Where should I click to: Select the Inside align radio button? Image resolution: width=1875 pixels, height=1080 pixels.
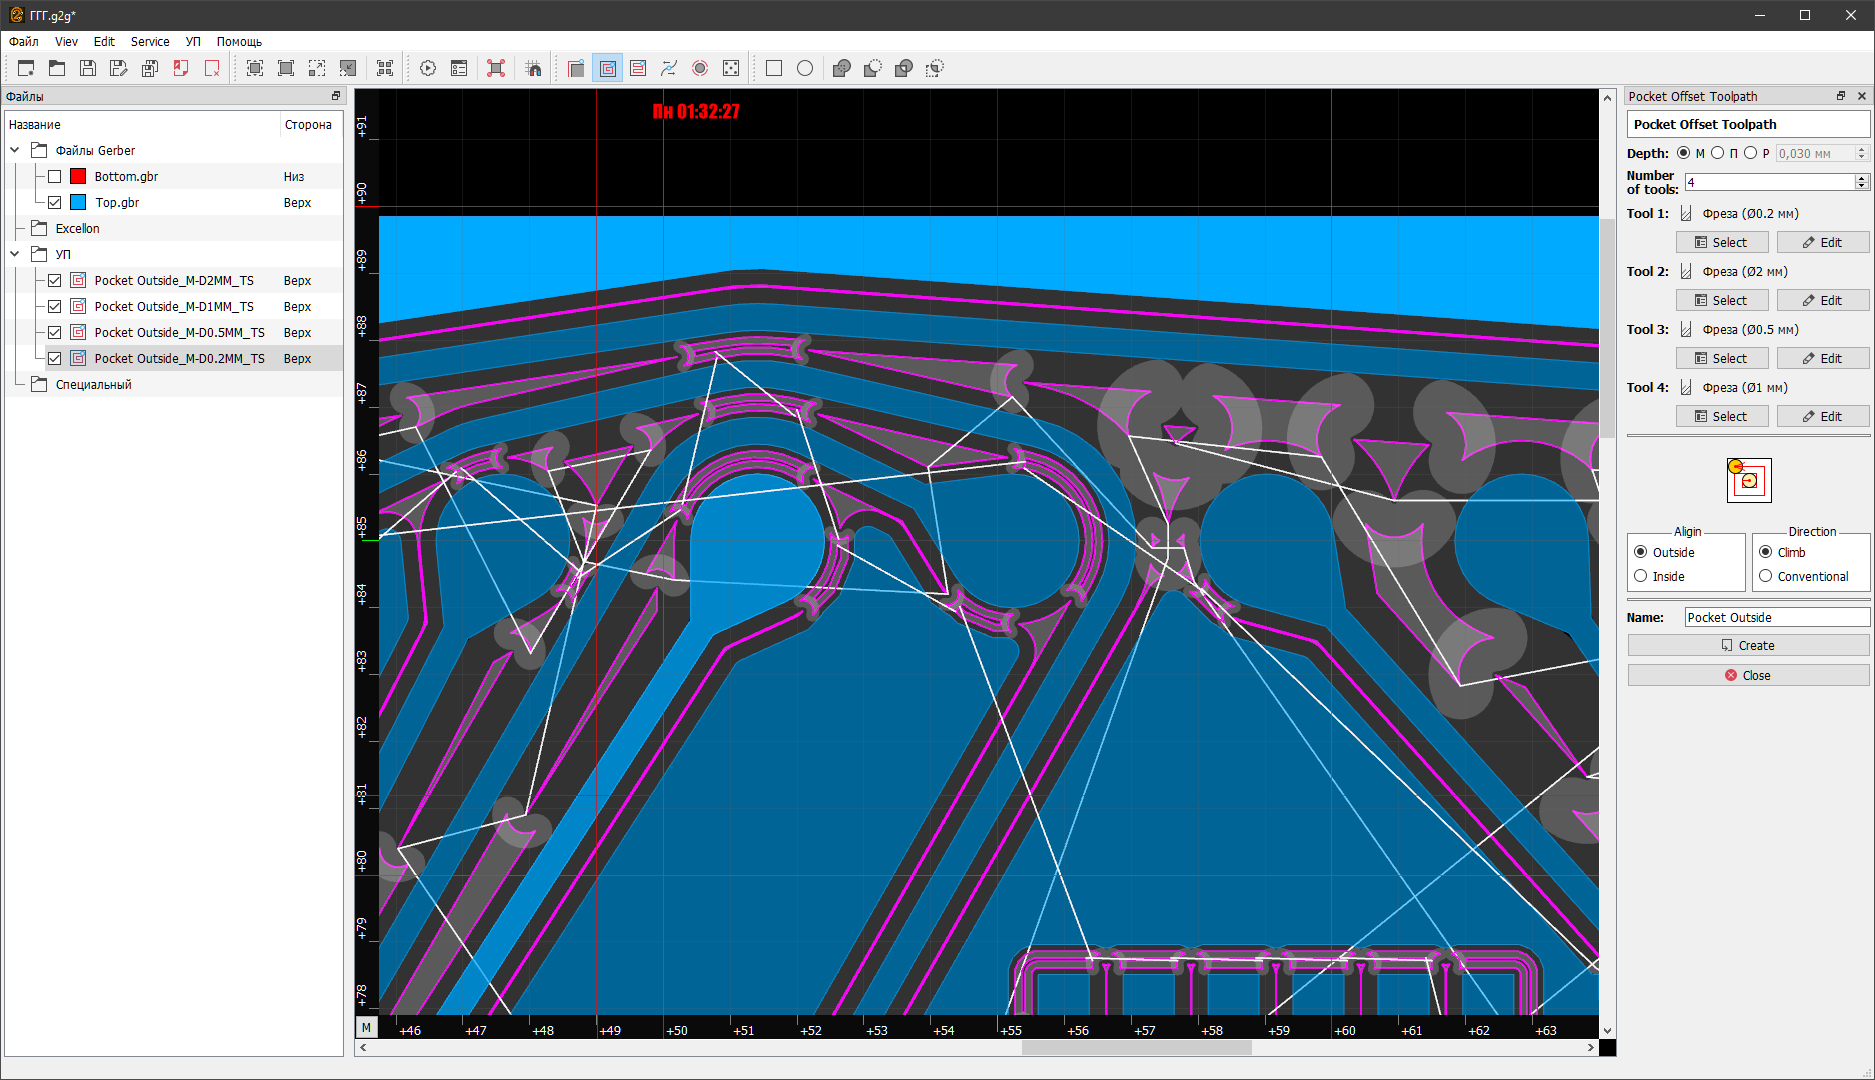tap(1641, 576)
